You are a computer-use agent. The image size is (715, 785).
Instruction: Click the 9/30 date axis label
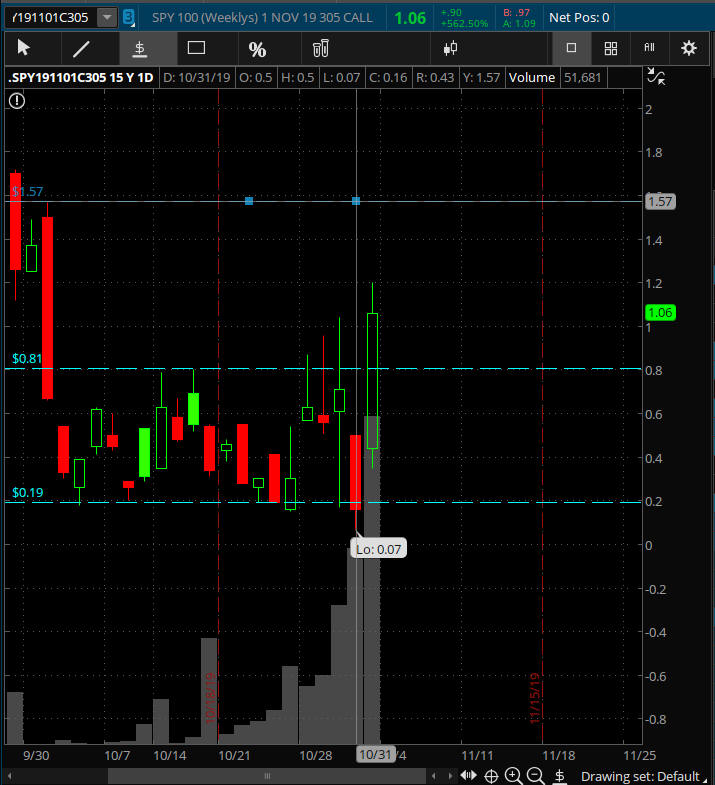click(36, 755)
